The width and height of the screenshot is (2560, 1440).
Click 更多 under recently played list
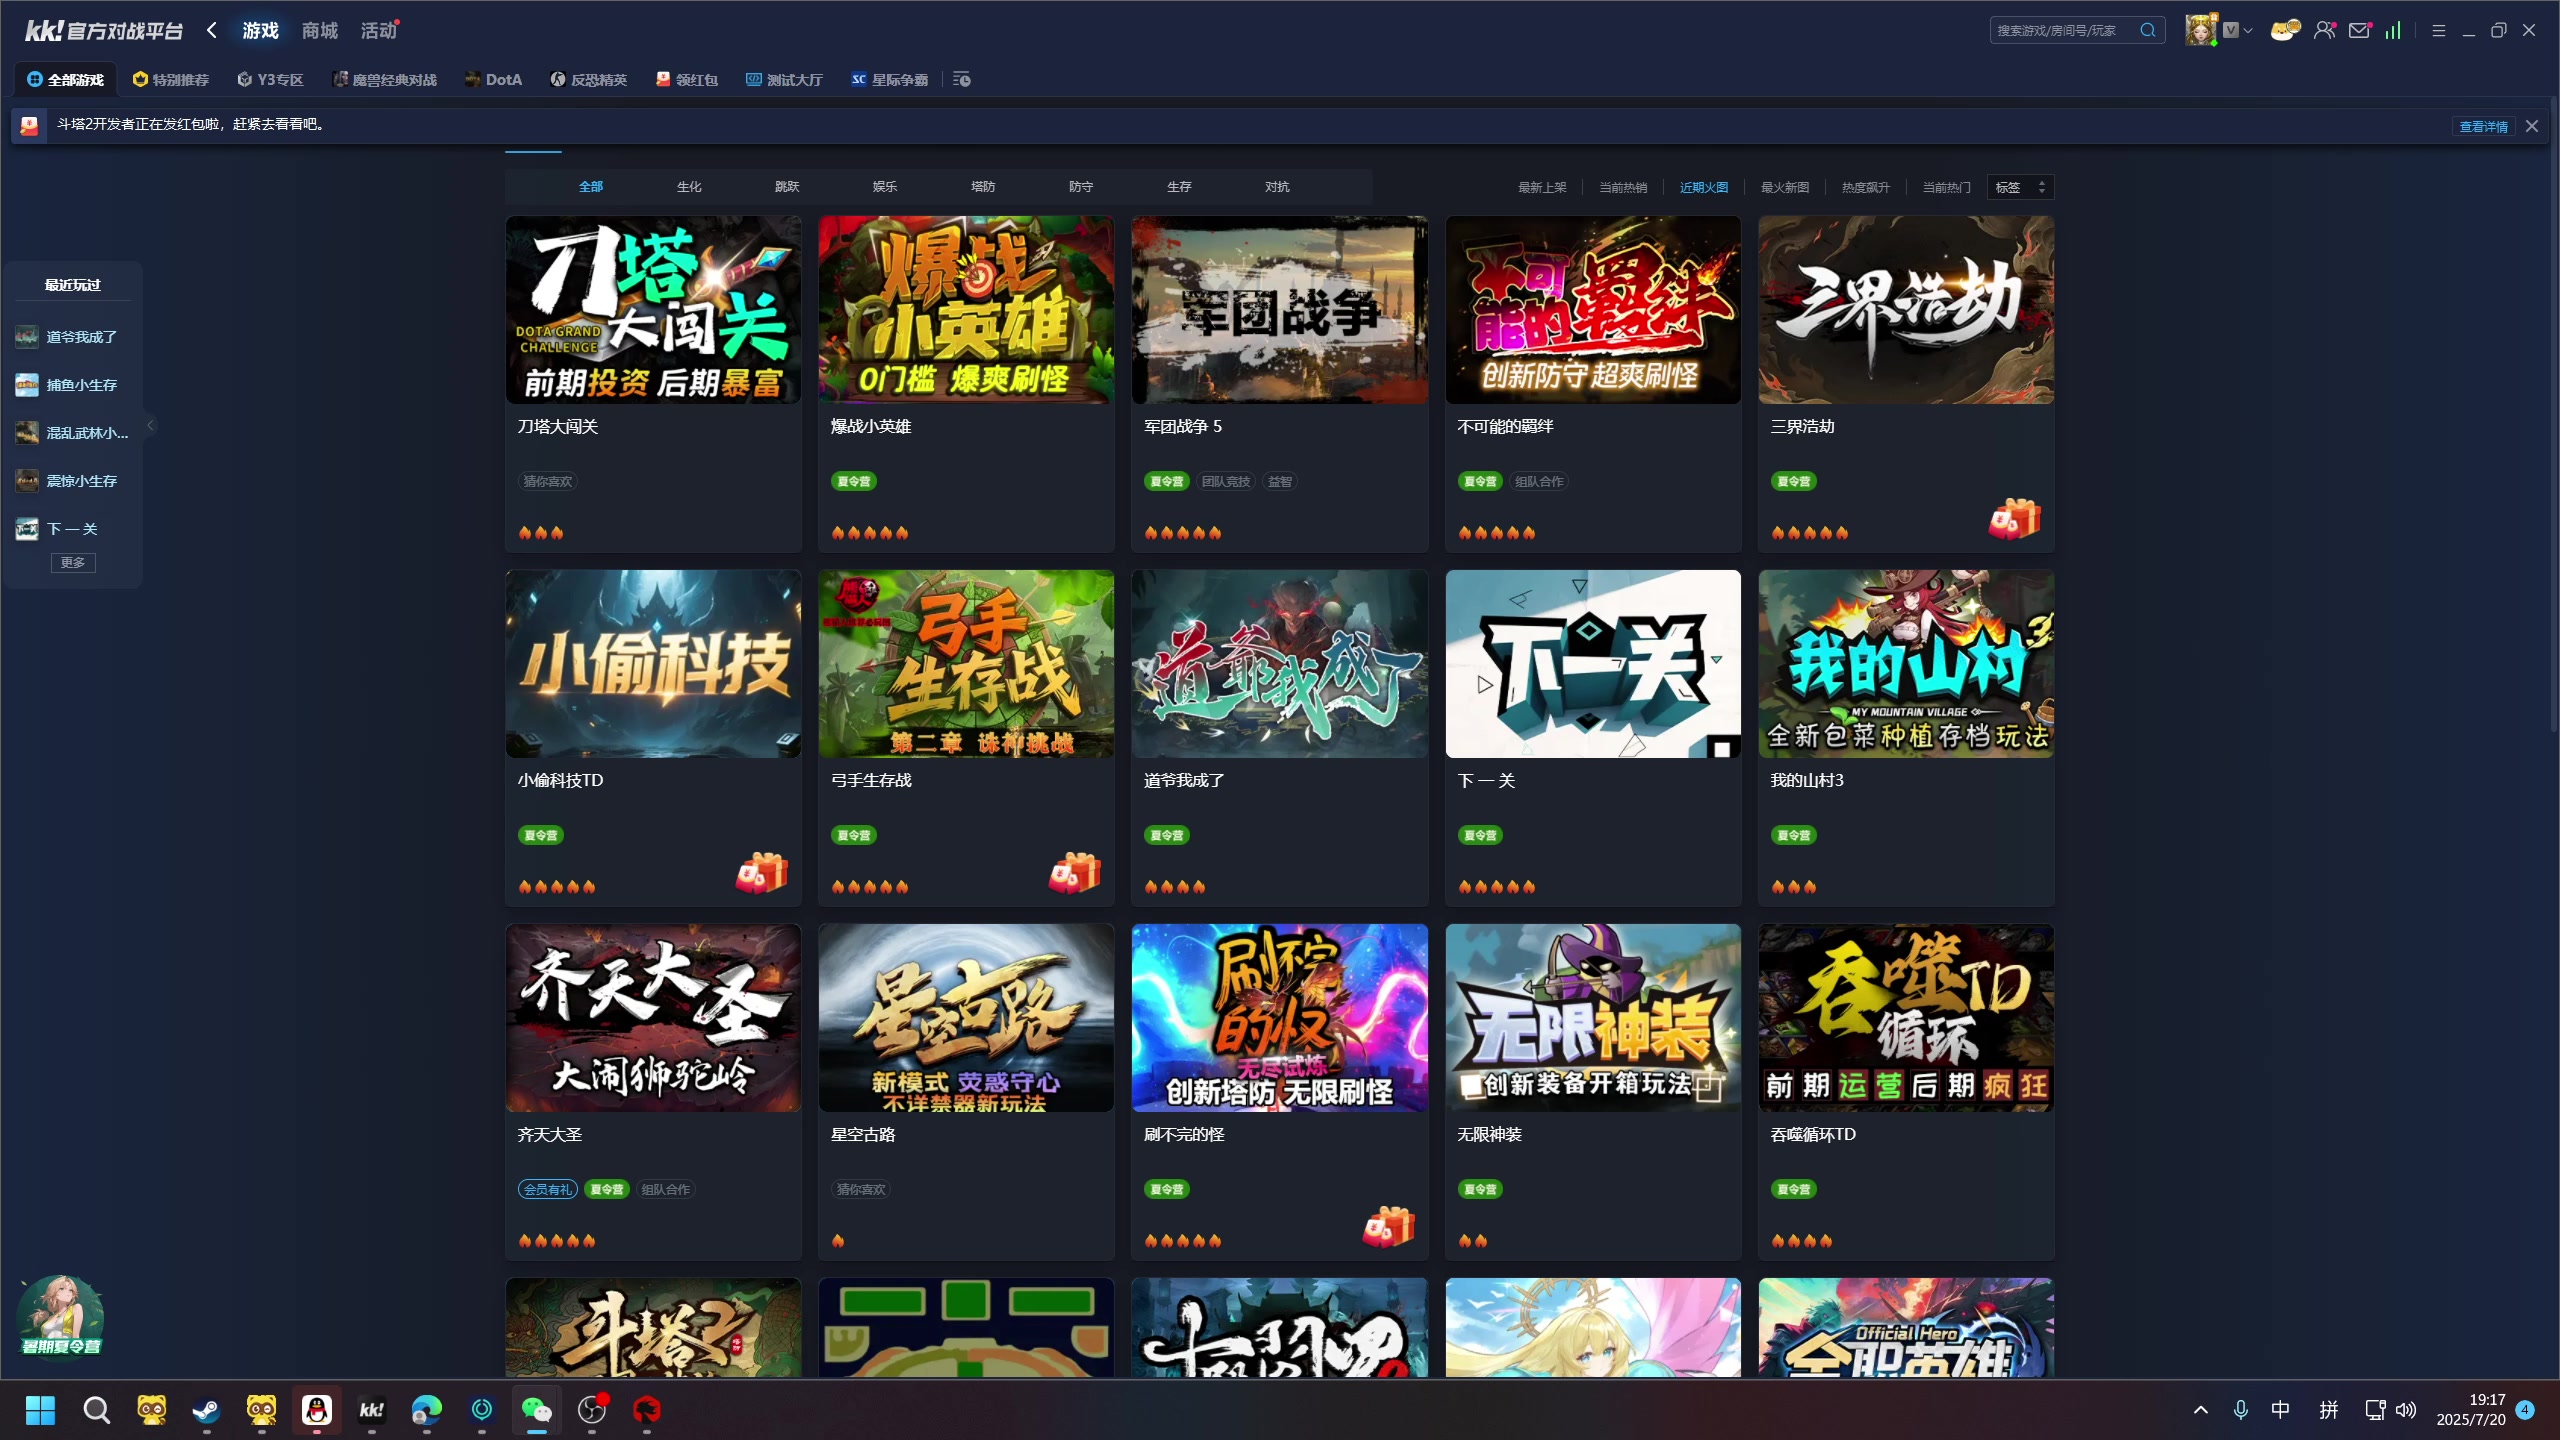[x=73, y=562]
